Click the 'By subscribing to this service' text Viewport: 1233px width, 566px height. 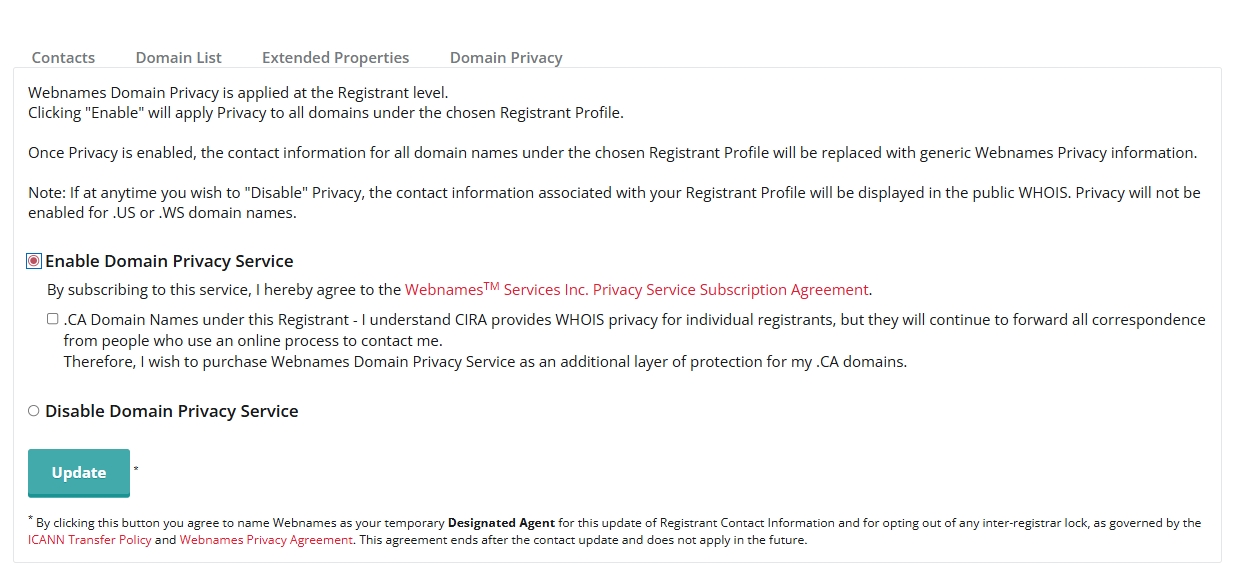225,290
